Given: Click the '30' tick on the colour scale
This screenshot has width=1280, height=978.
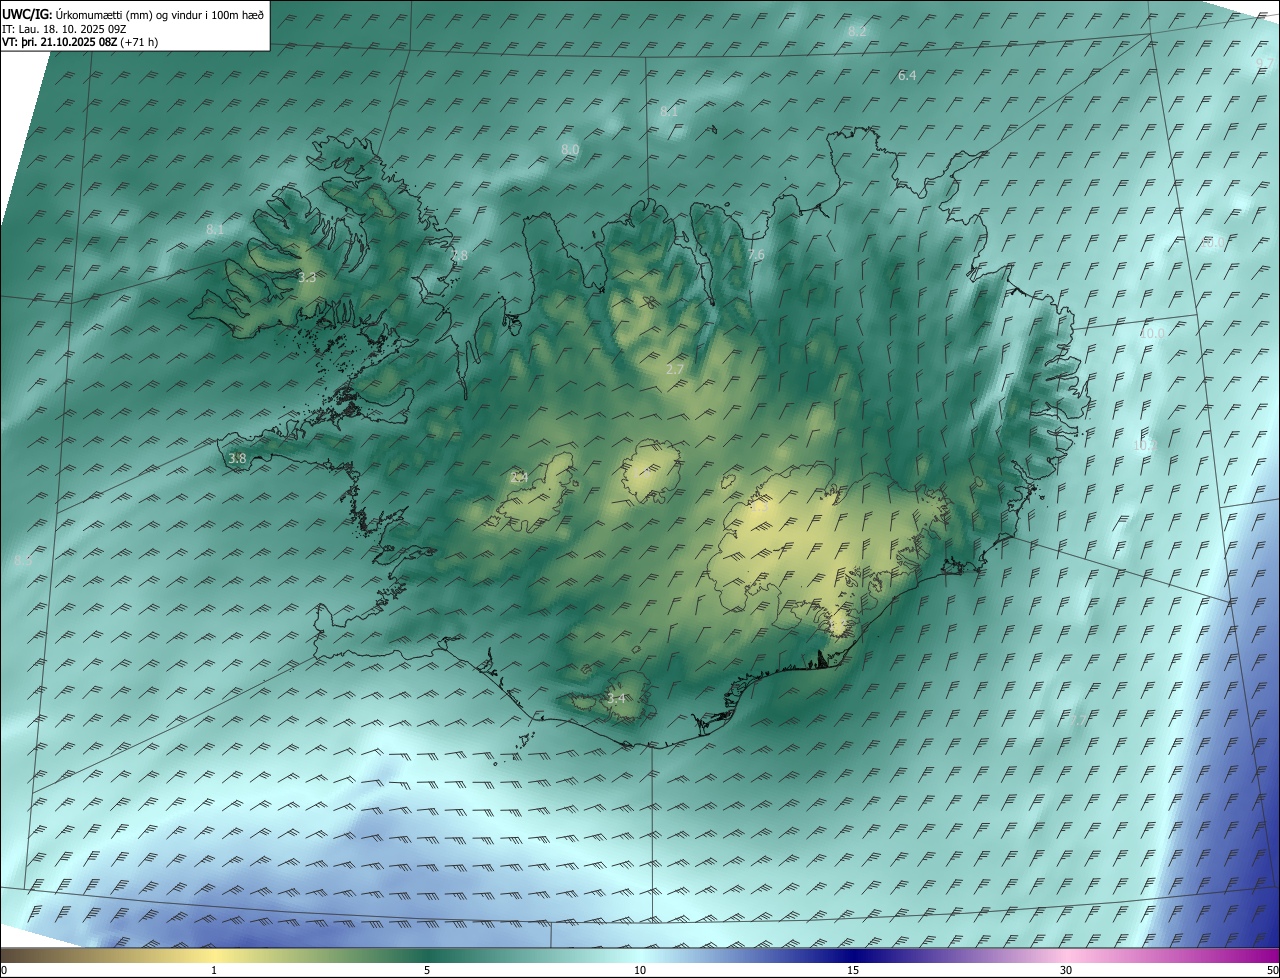Looking at the screenshot, I should click(1066, 970).
